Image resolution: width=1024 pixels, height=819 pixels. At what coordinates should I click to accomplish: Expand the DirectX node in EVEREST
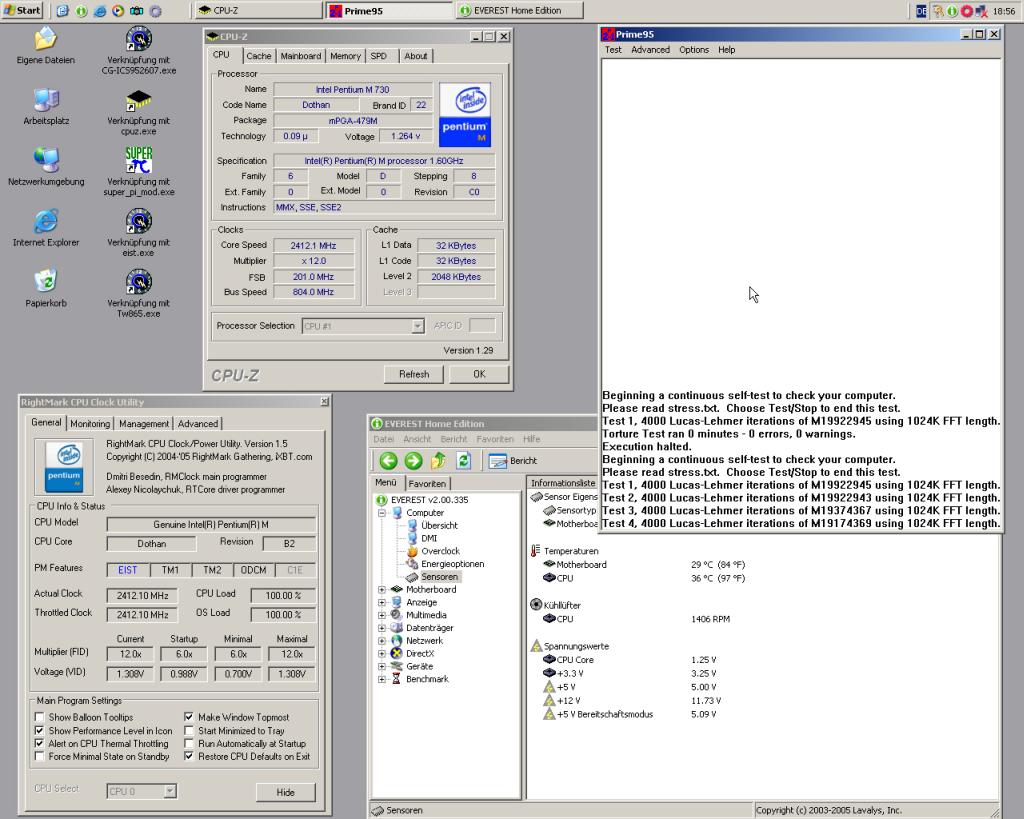(382, 654)
